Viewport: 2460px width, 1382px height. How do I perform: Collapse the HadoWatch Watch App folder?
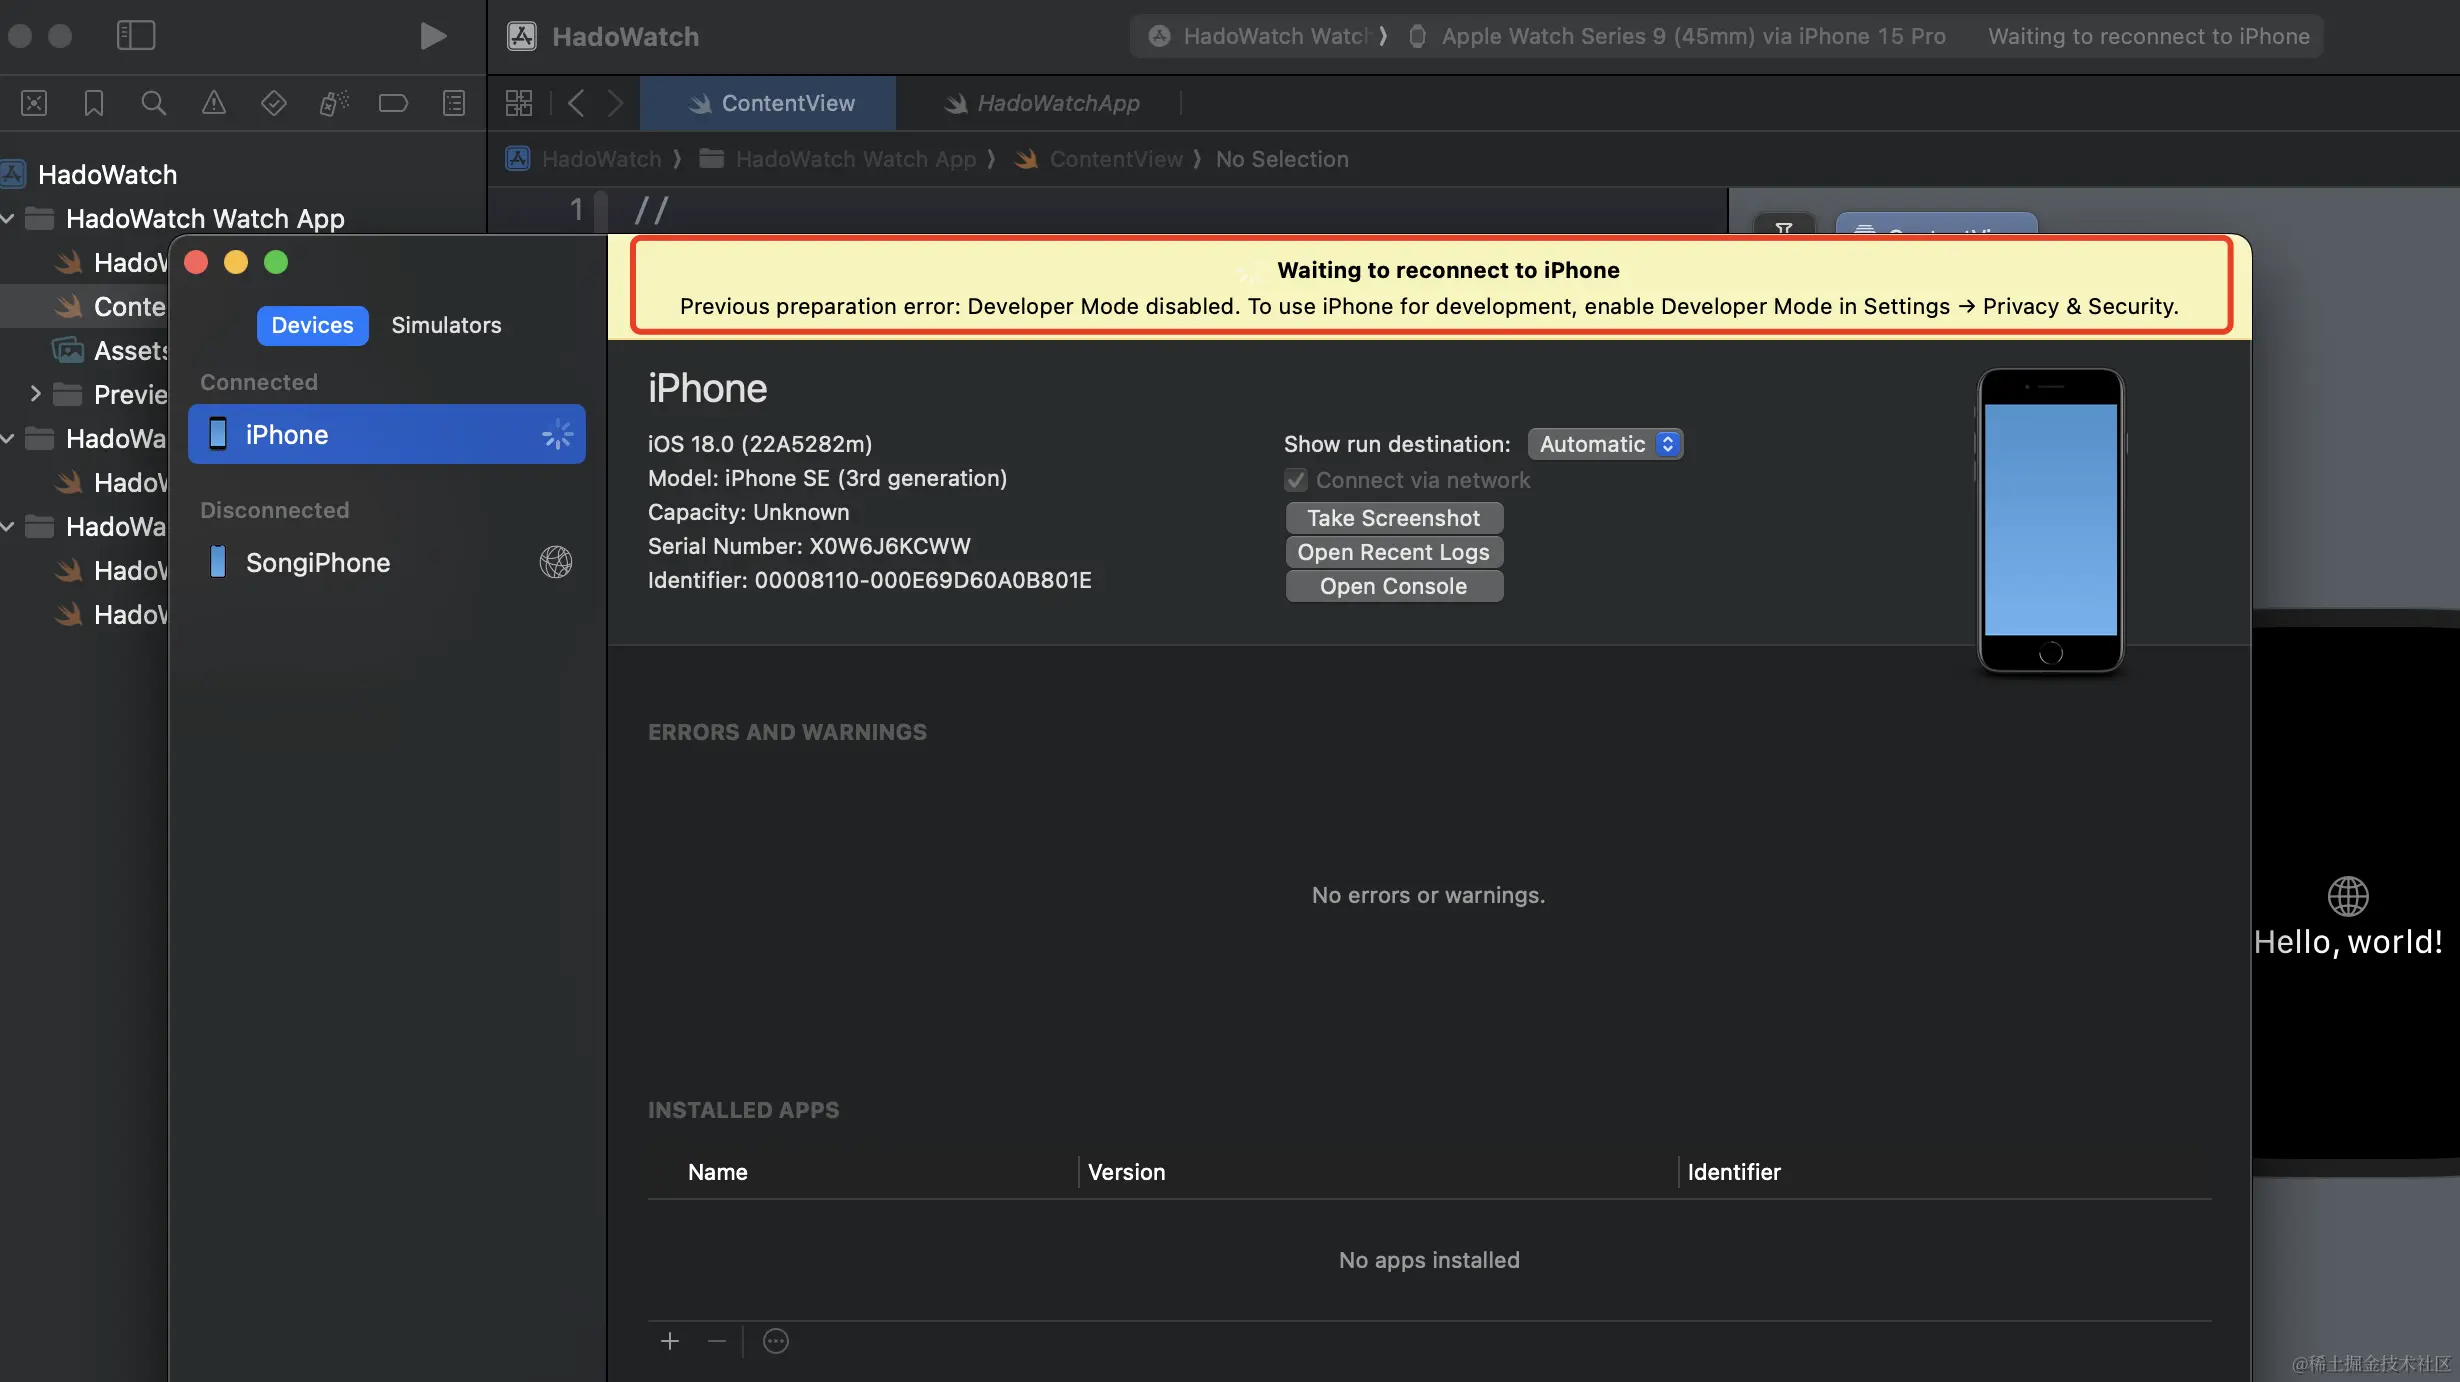(x=8, y=218)
